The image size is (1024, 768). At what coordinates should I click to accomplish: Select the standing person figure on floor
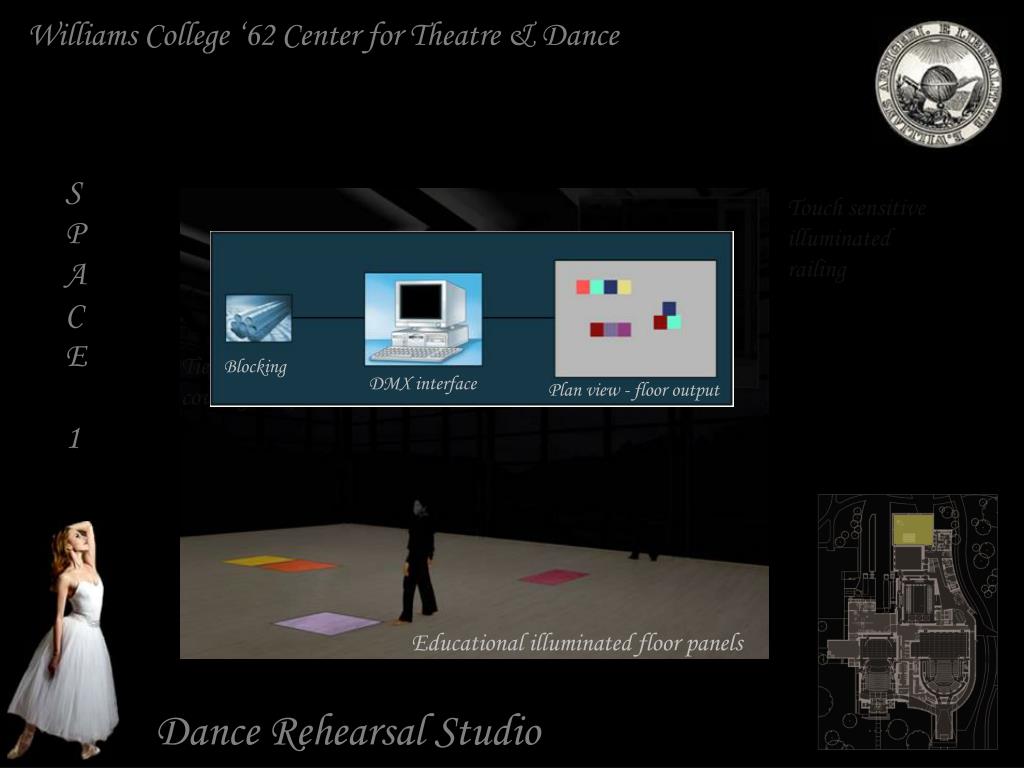click(419, 563)
